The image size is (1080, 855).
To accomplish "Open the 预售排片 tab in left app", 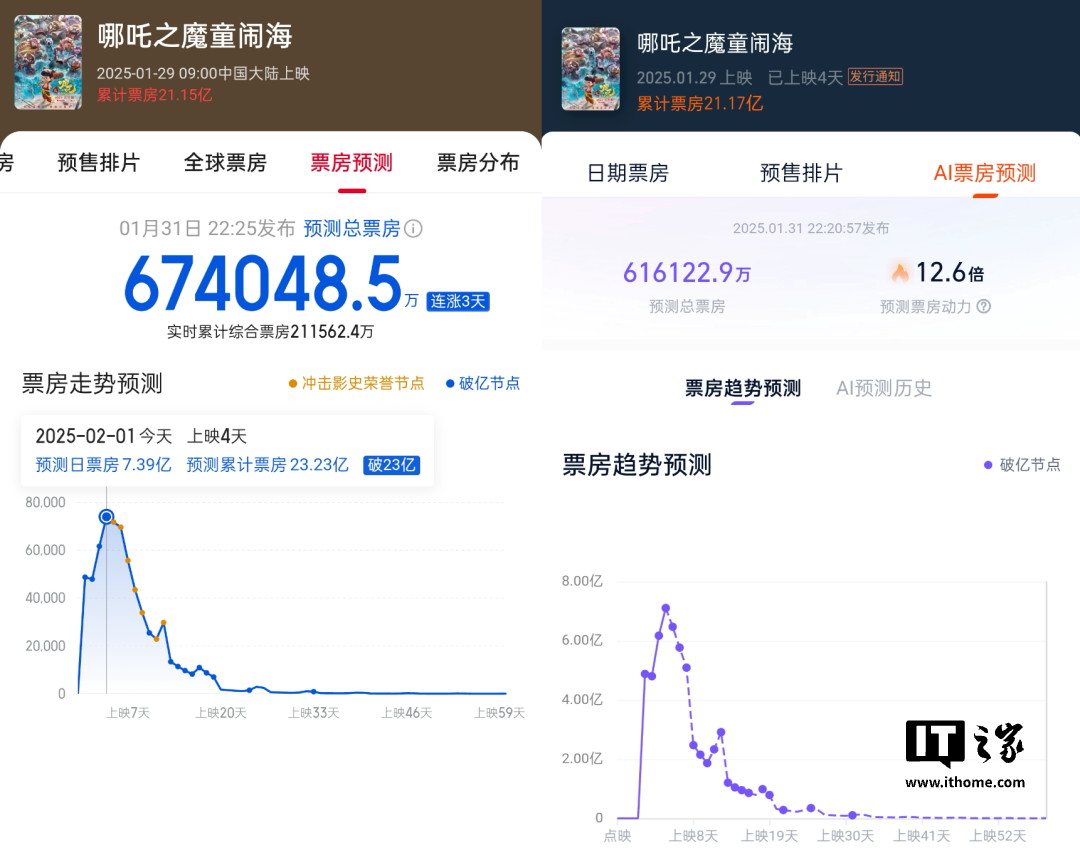I will 98,163.
